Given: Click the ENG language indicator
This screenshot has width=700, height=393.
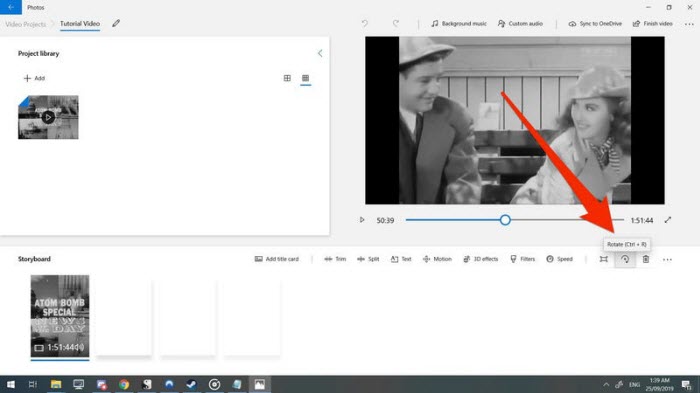Looking at the screenshot, I should click(634, 385).
